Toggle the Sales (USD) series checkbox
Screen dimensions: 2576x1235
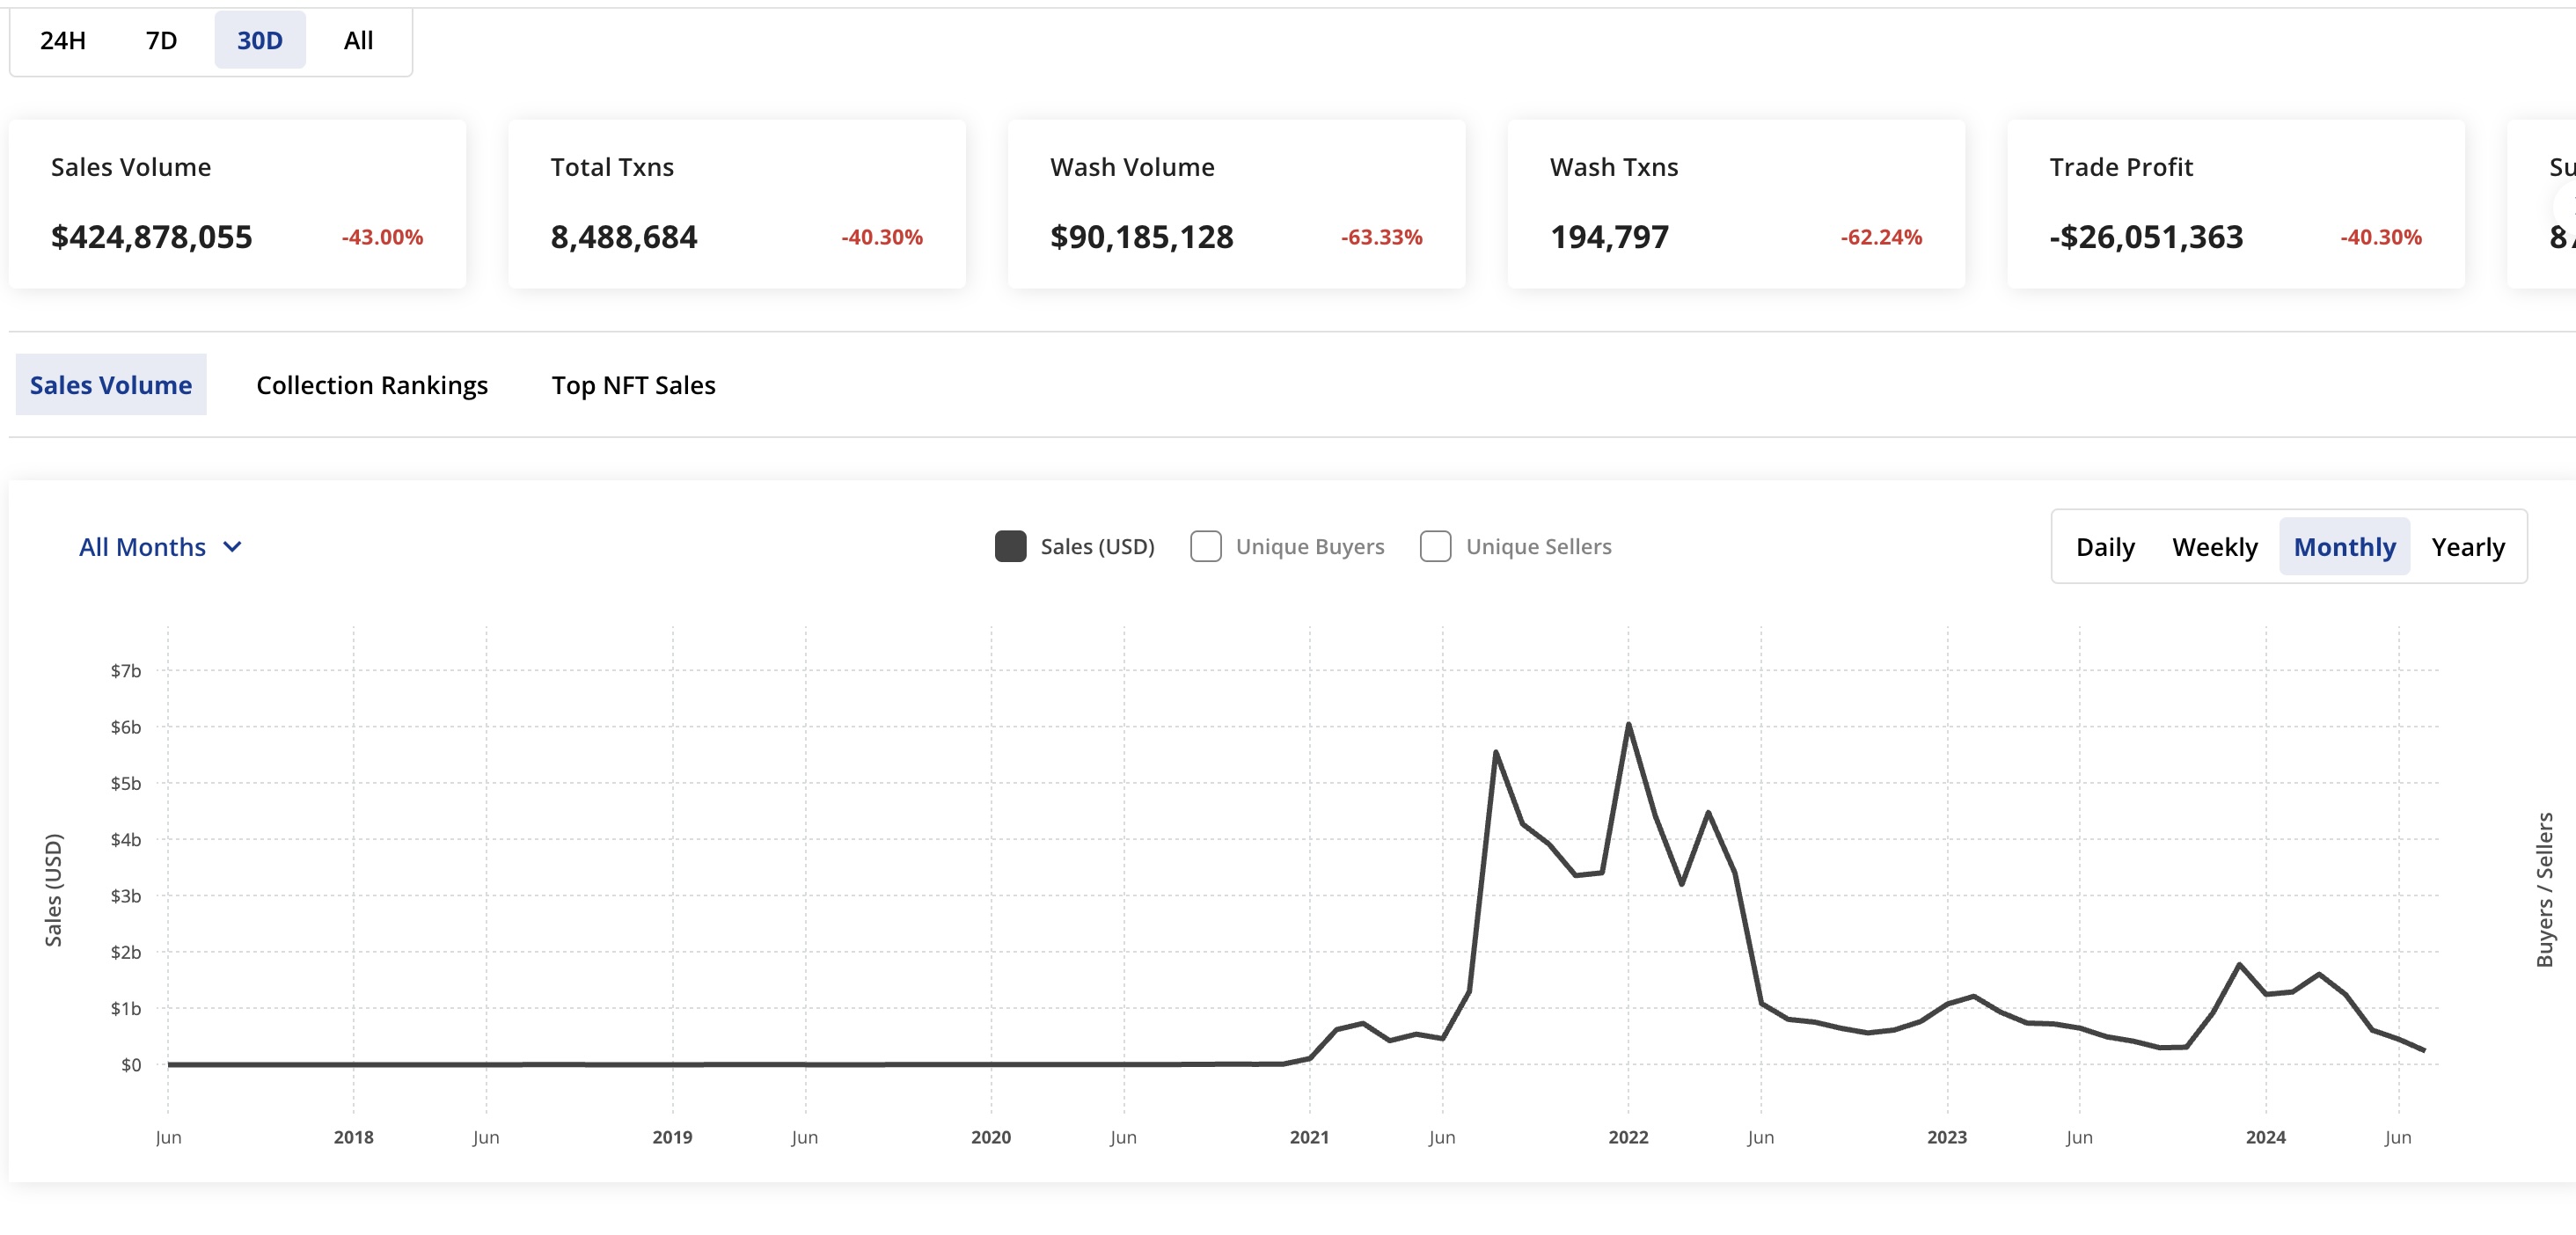(x=1010, y=546)
